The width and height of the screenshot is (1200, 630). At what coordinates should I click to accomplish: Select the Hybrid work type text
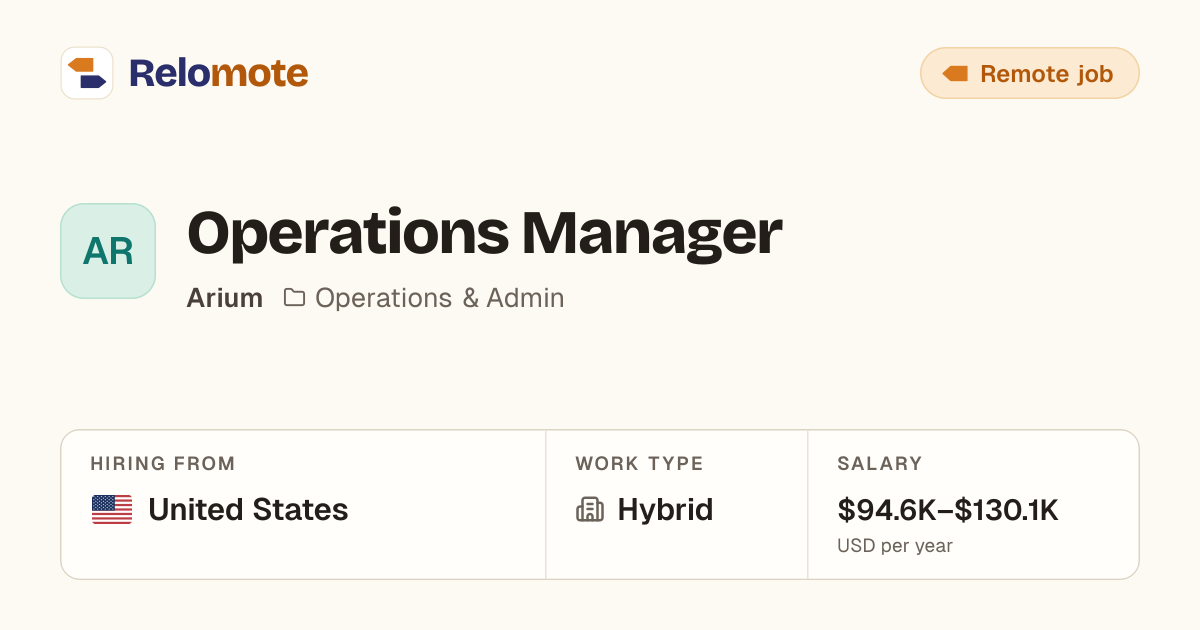click(x=665, y=510)
